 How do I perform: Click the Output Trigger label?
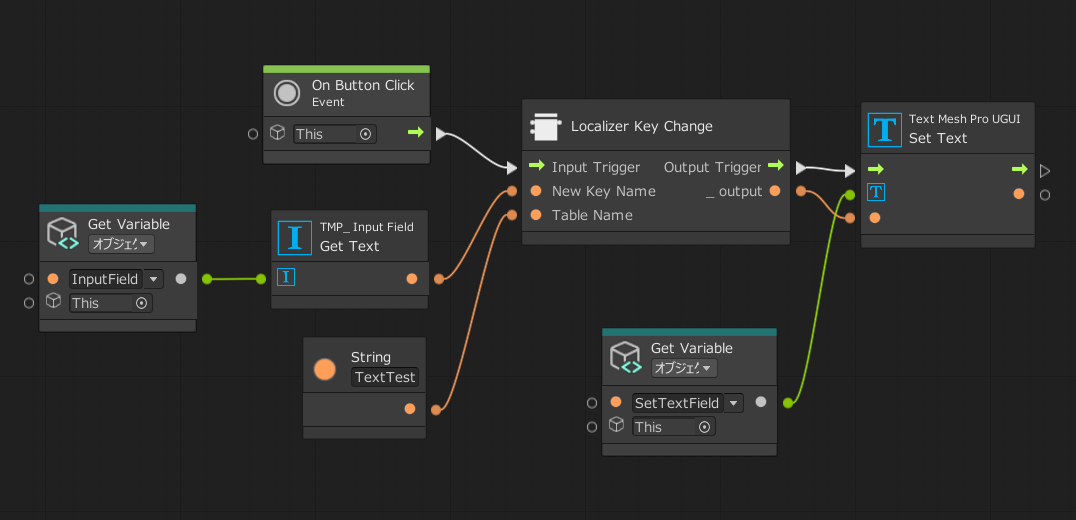[x=712, y=167]
